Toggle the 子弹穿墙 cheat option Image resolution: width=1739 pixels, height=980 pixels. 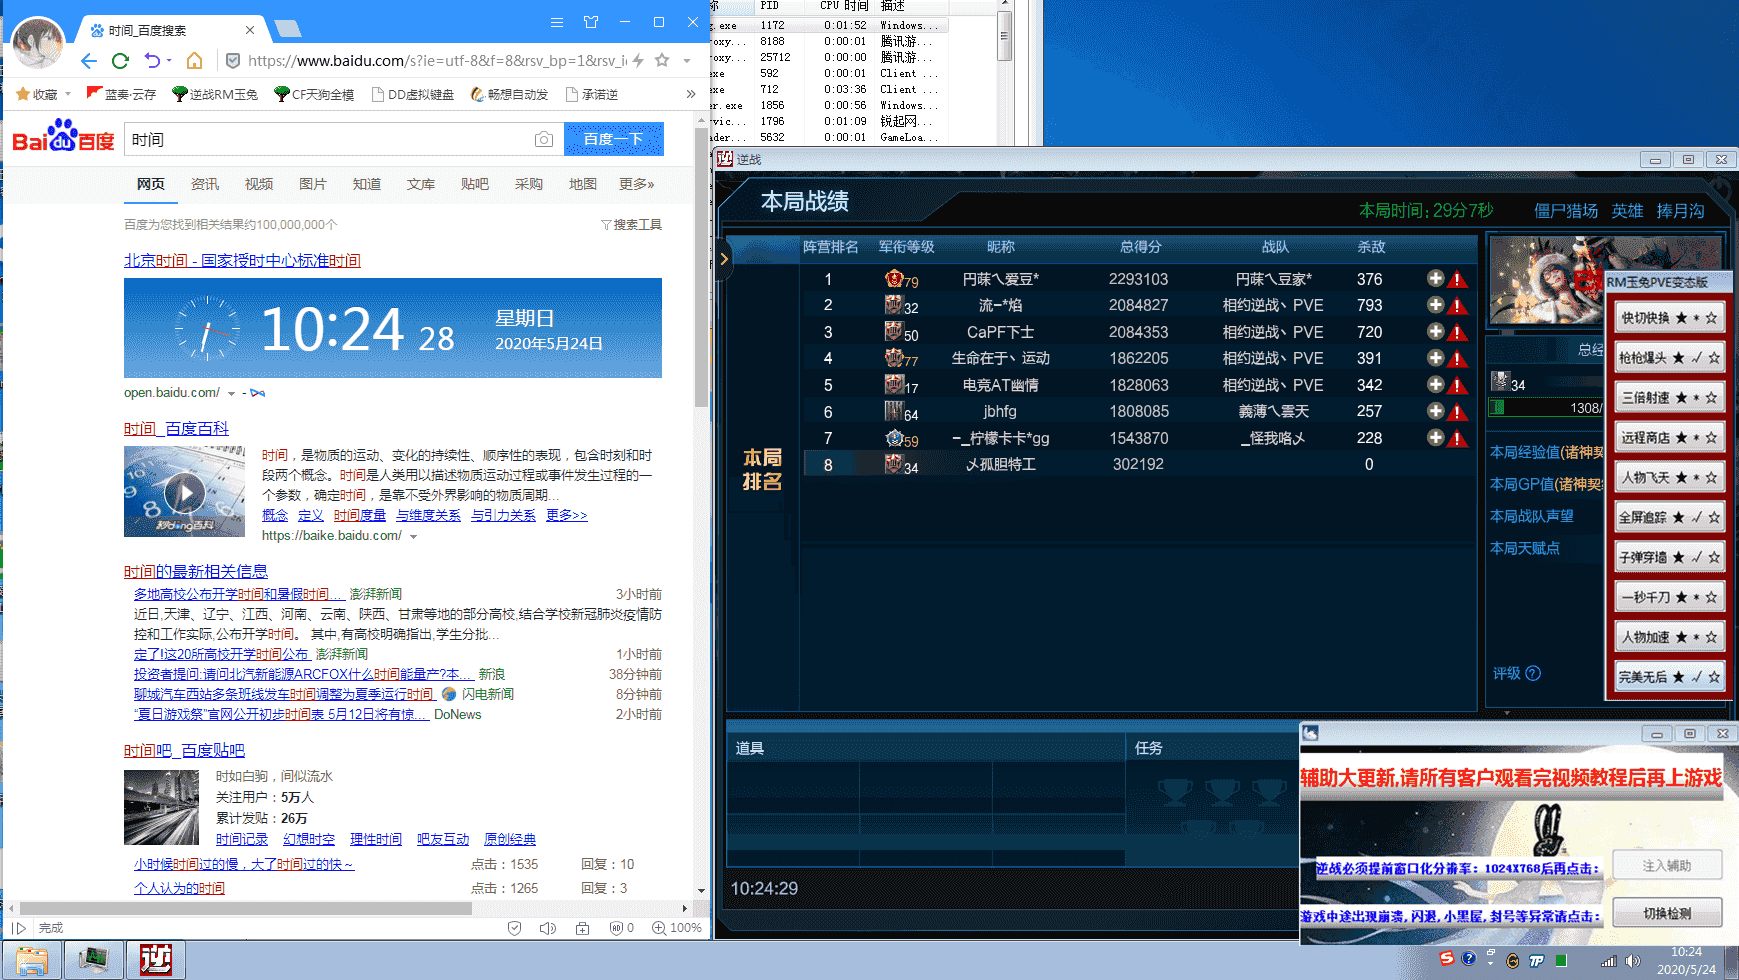pyautogui.click(x=1670, y=558)
